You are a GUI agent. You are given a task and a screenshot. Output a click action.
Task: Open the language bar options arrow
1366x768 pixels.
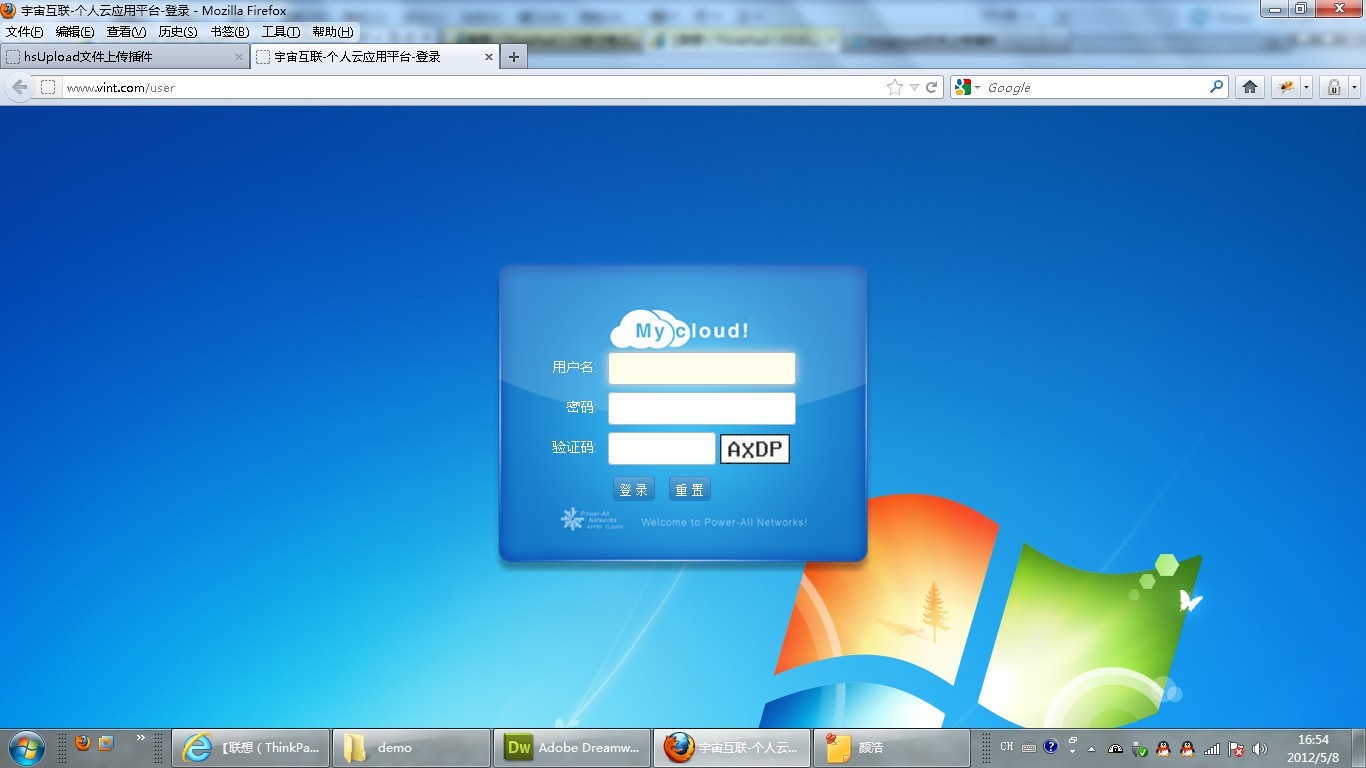pyautogui.click(x=1073, y=751)
